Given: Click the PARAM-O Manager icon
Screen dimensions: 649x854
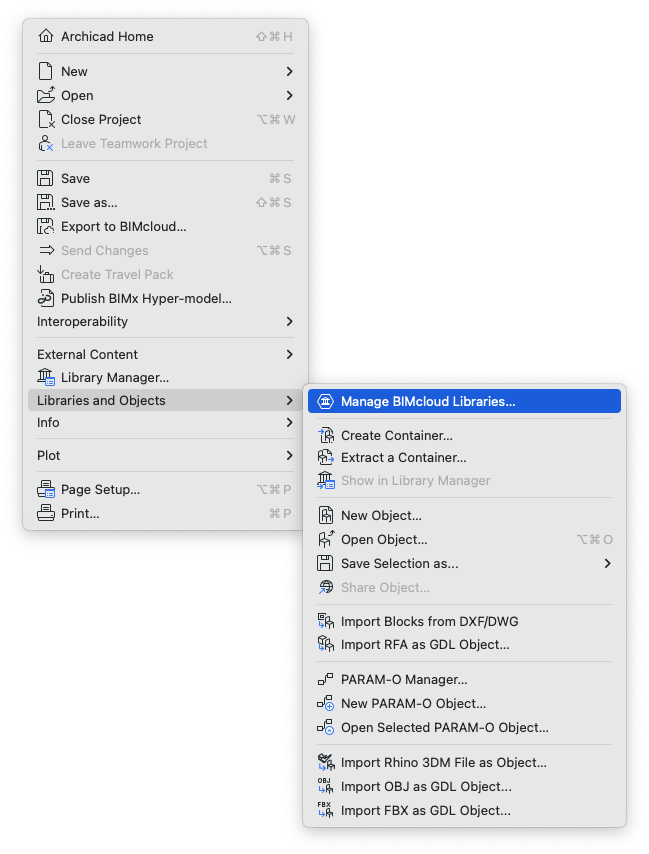Looking at the screenshot, I should click(x=325, y=679).
